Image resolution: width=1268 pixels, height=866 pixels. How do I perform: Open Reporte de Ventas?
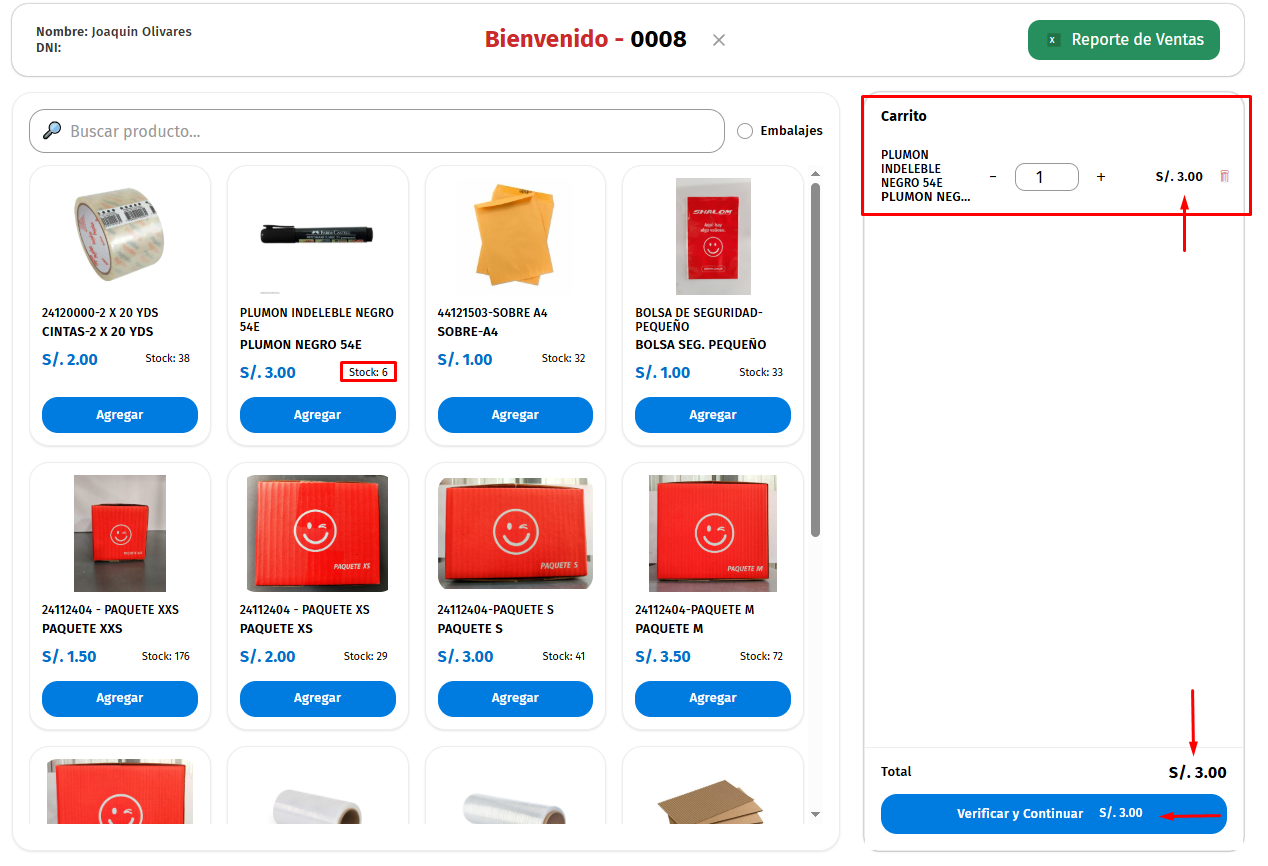[x=1123, y=40]
